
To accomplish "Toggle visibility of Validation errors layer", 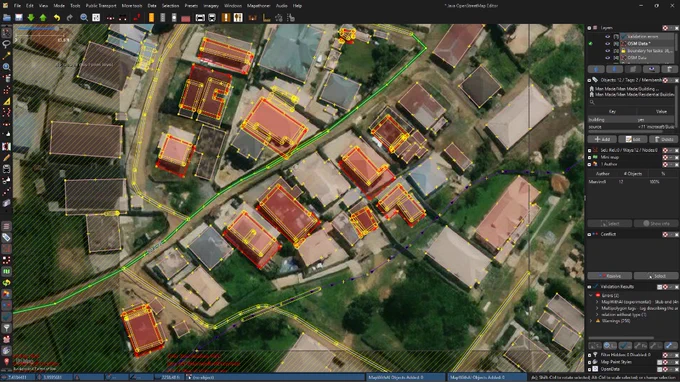I will (x=608, y=37).
